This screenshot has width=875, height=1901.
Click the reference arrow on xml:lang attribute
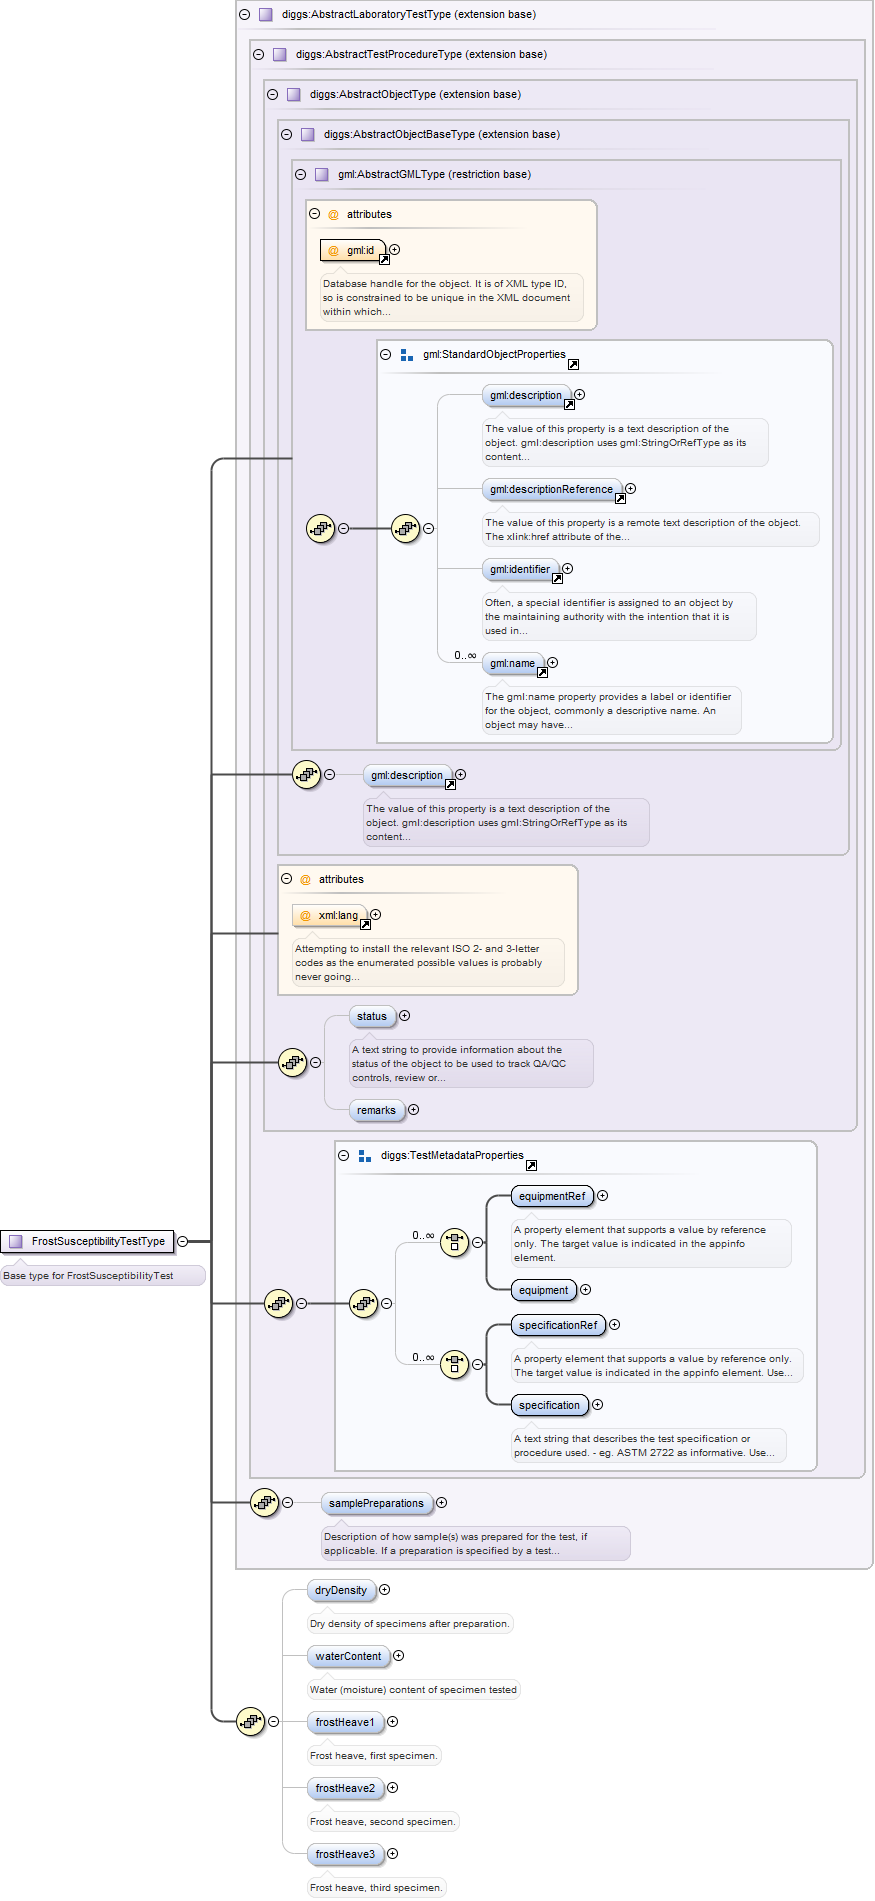365,925
